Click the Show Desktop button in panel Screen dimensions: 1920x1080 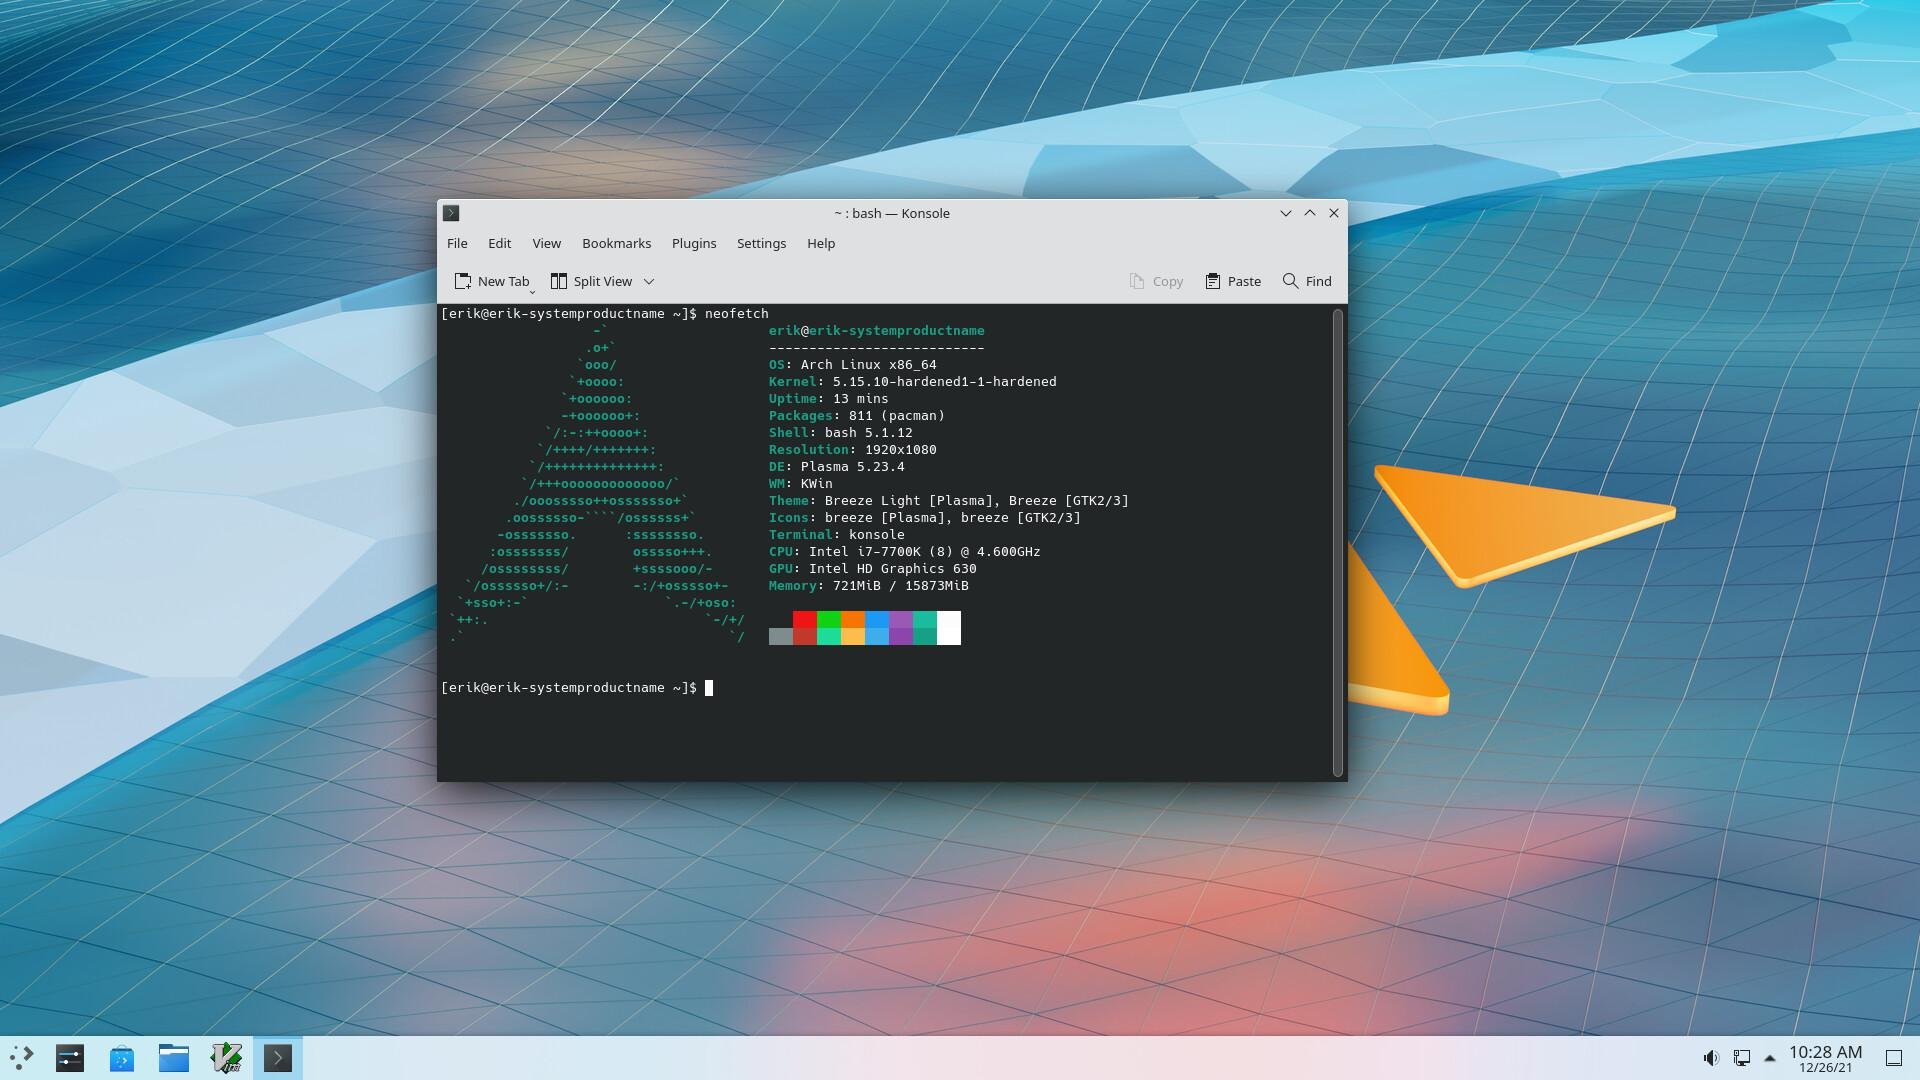1893,1058
